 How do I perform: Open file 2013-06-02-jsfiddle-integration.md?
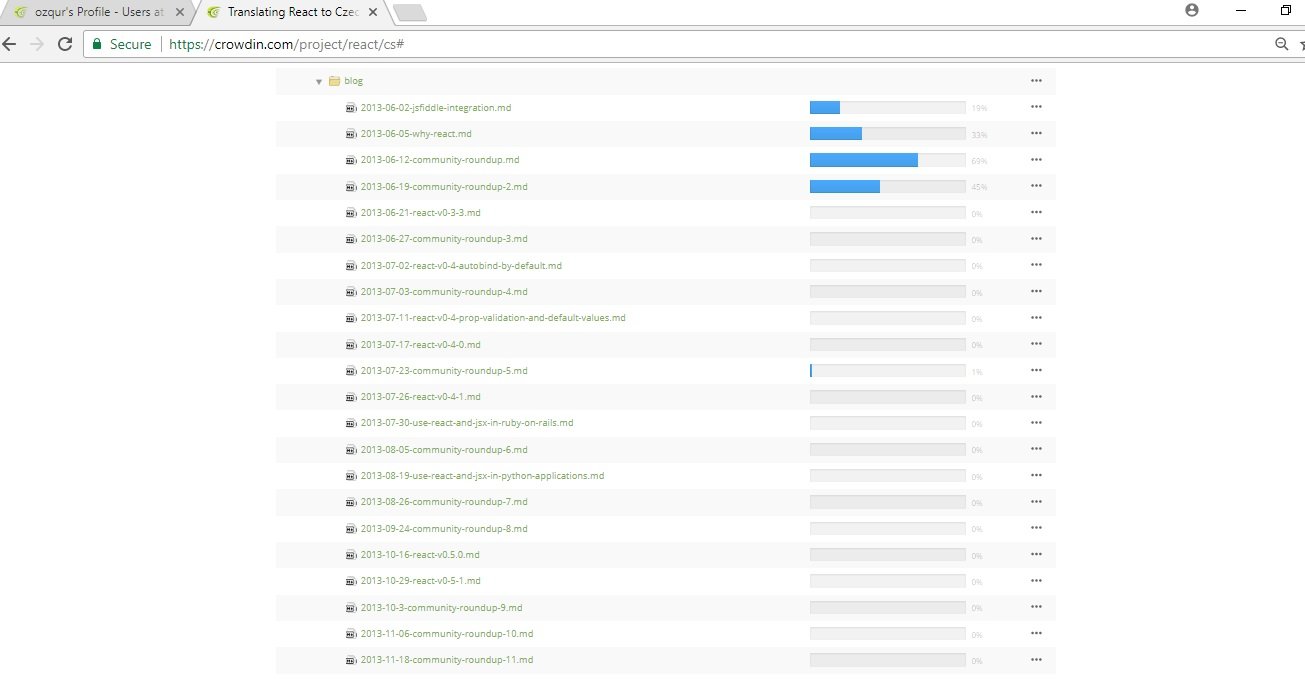[x=436, y=107]
